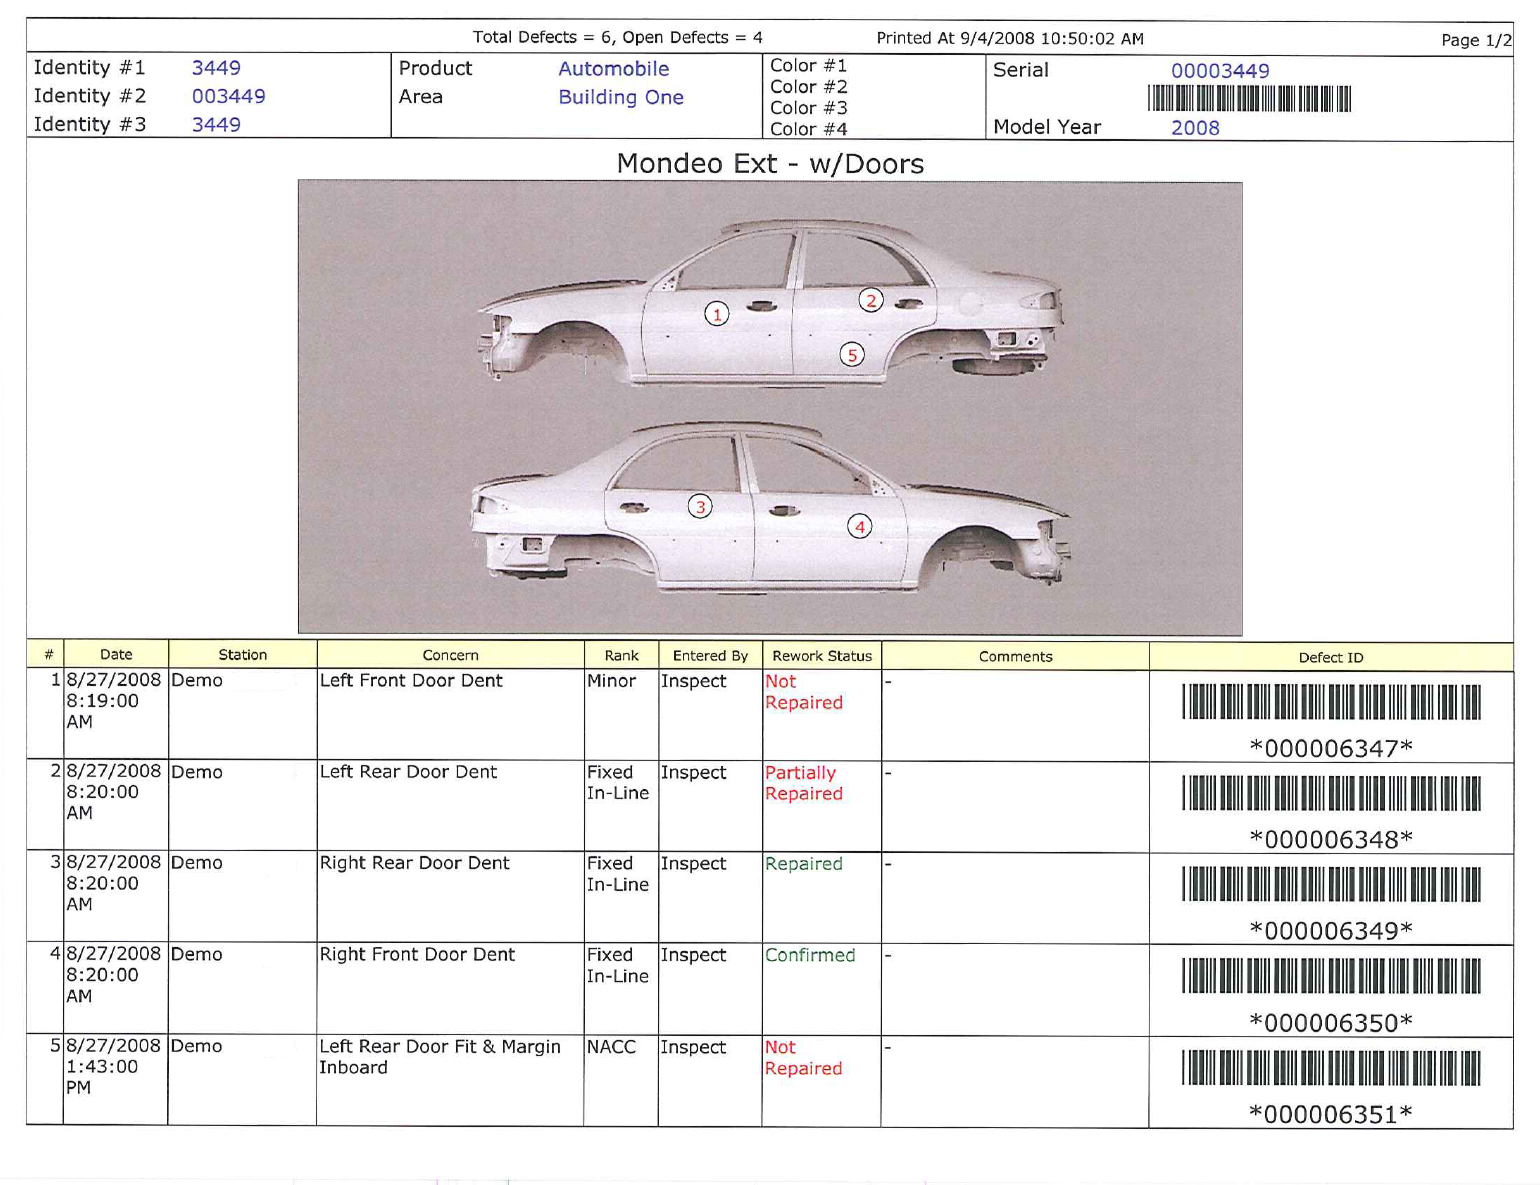
Task: Click the Rework Status column header
Action: [822, 656]
